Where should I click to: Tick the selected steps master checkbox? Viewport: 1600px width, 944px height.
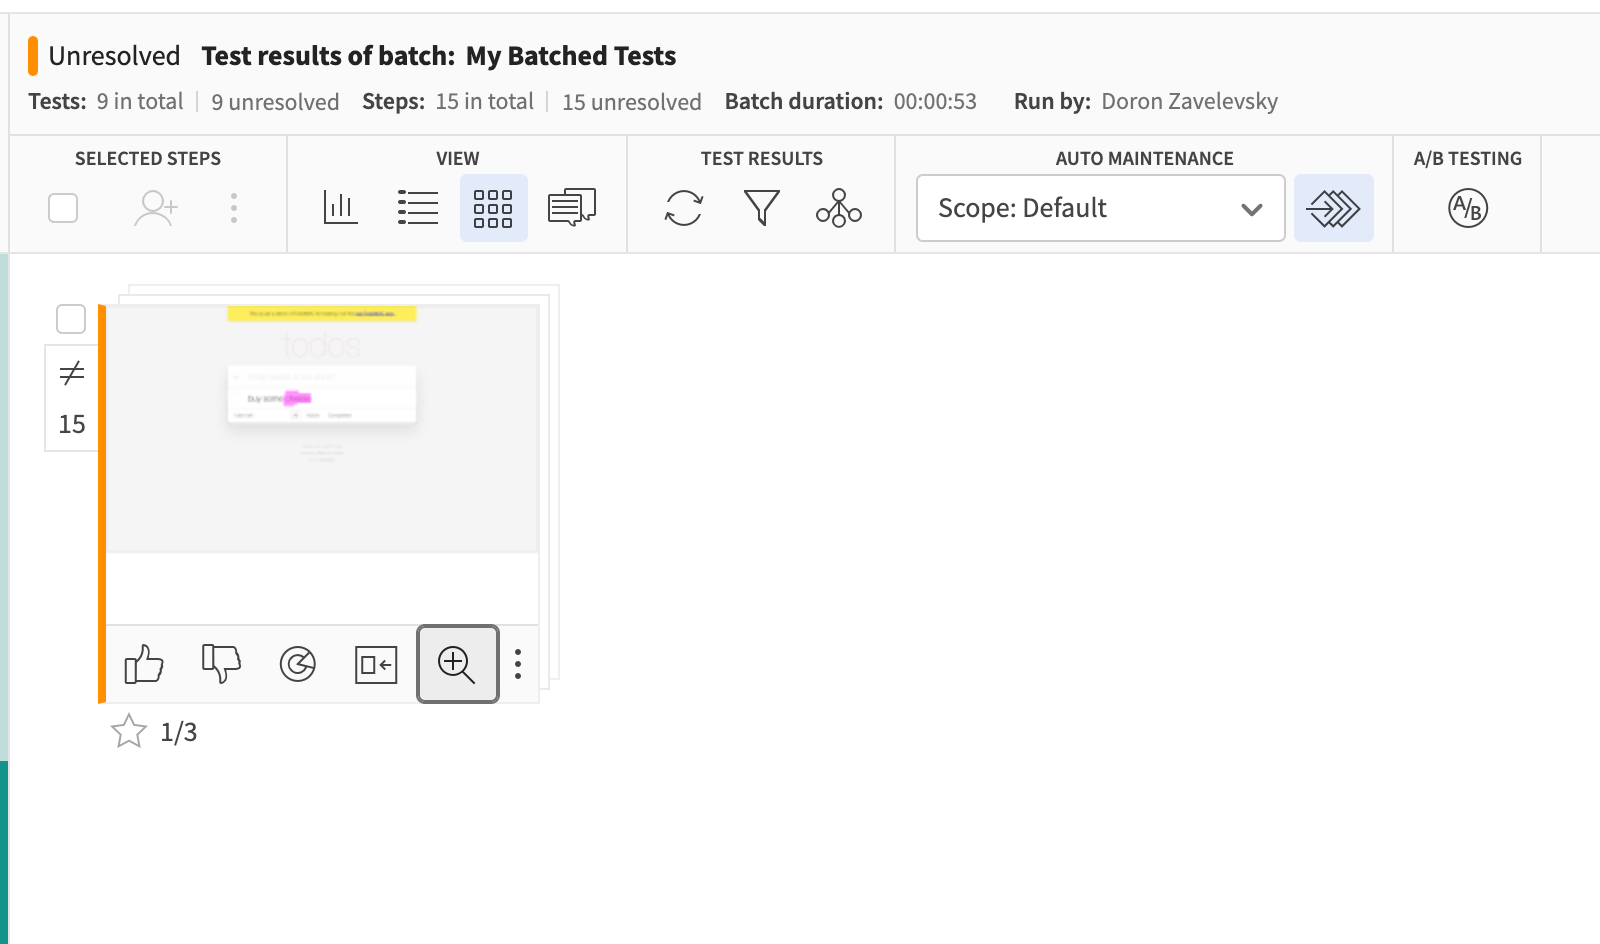63,208
